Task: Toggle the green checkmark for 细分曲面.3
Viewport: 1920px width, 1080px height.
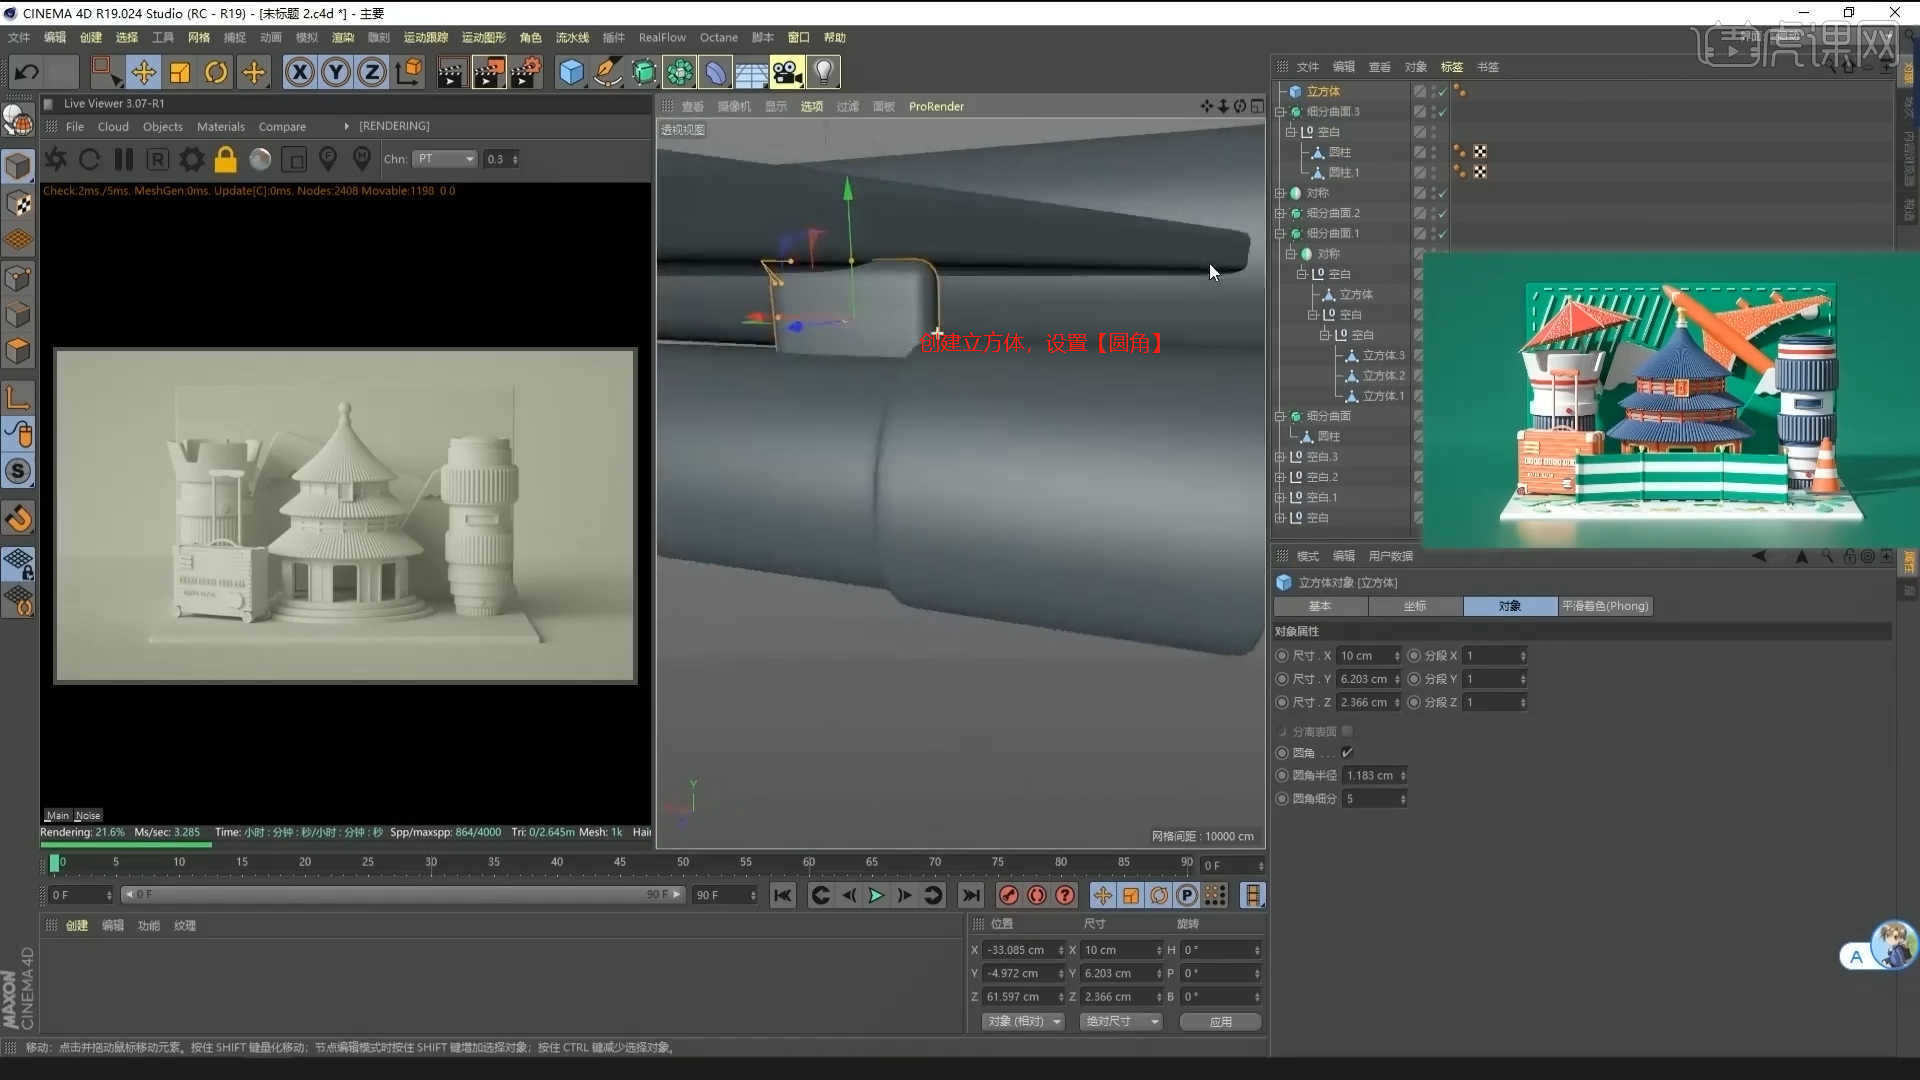Action: pyautogui.click(x=1442, y=111)
